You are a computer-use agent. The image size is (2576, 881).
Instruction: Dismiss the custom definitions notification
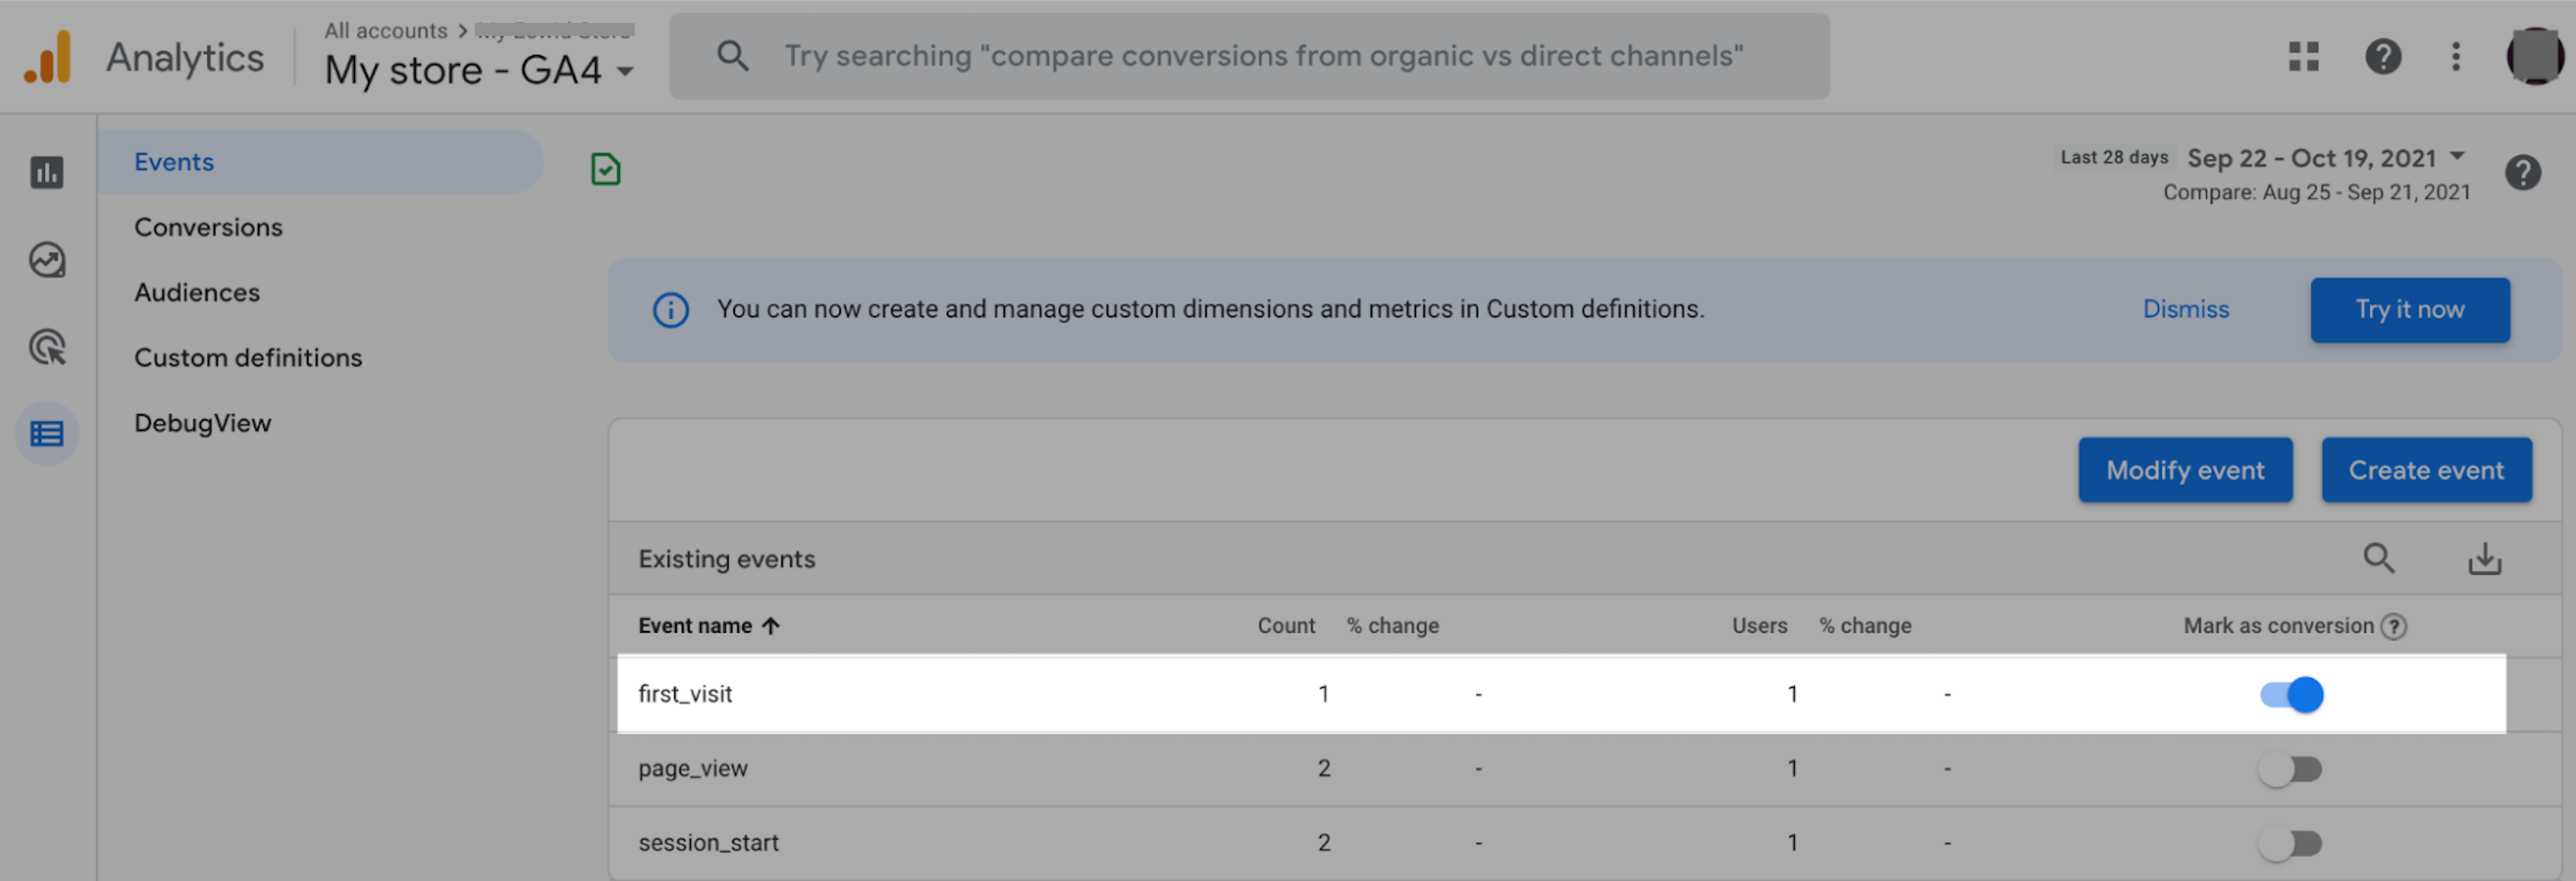click(2185, 309)
